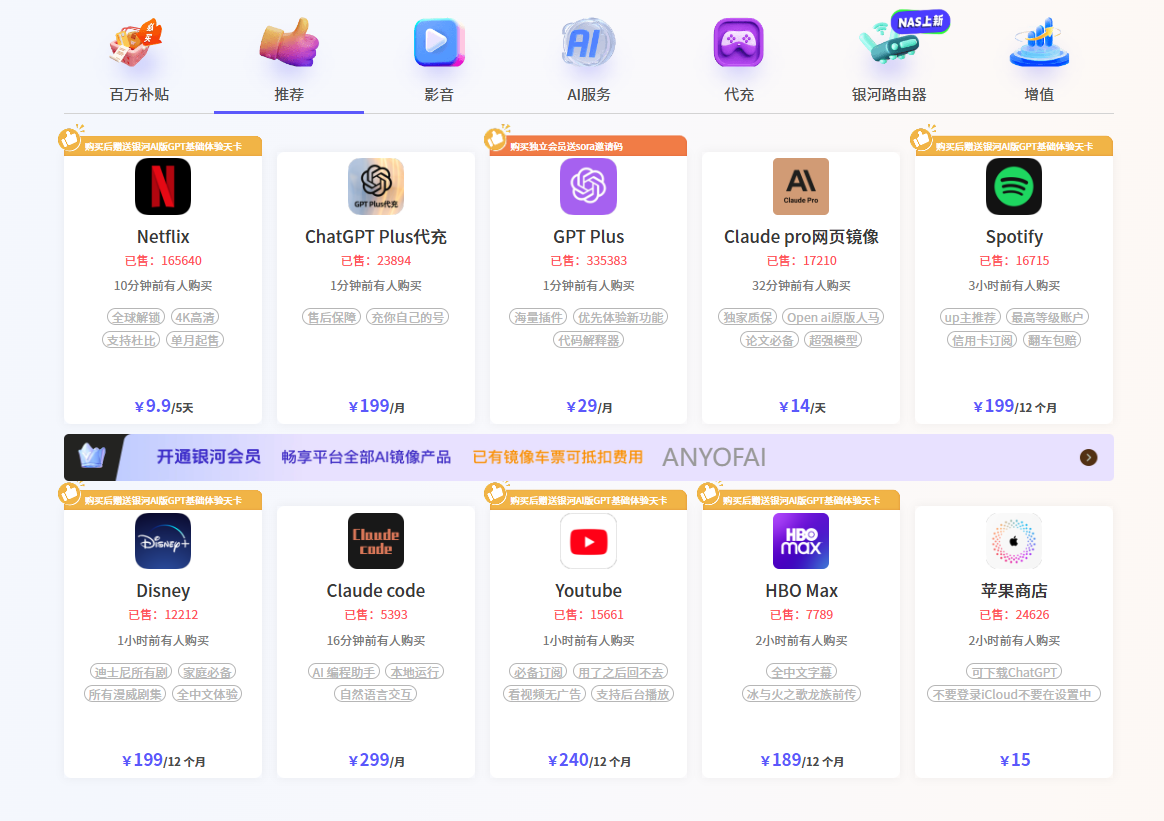The width and height of the screenshot is (1164, 821).
Task: Switch to the 推荐 tab label
Action: coord(289,94)
